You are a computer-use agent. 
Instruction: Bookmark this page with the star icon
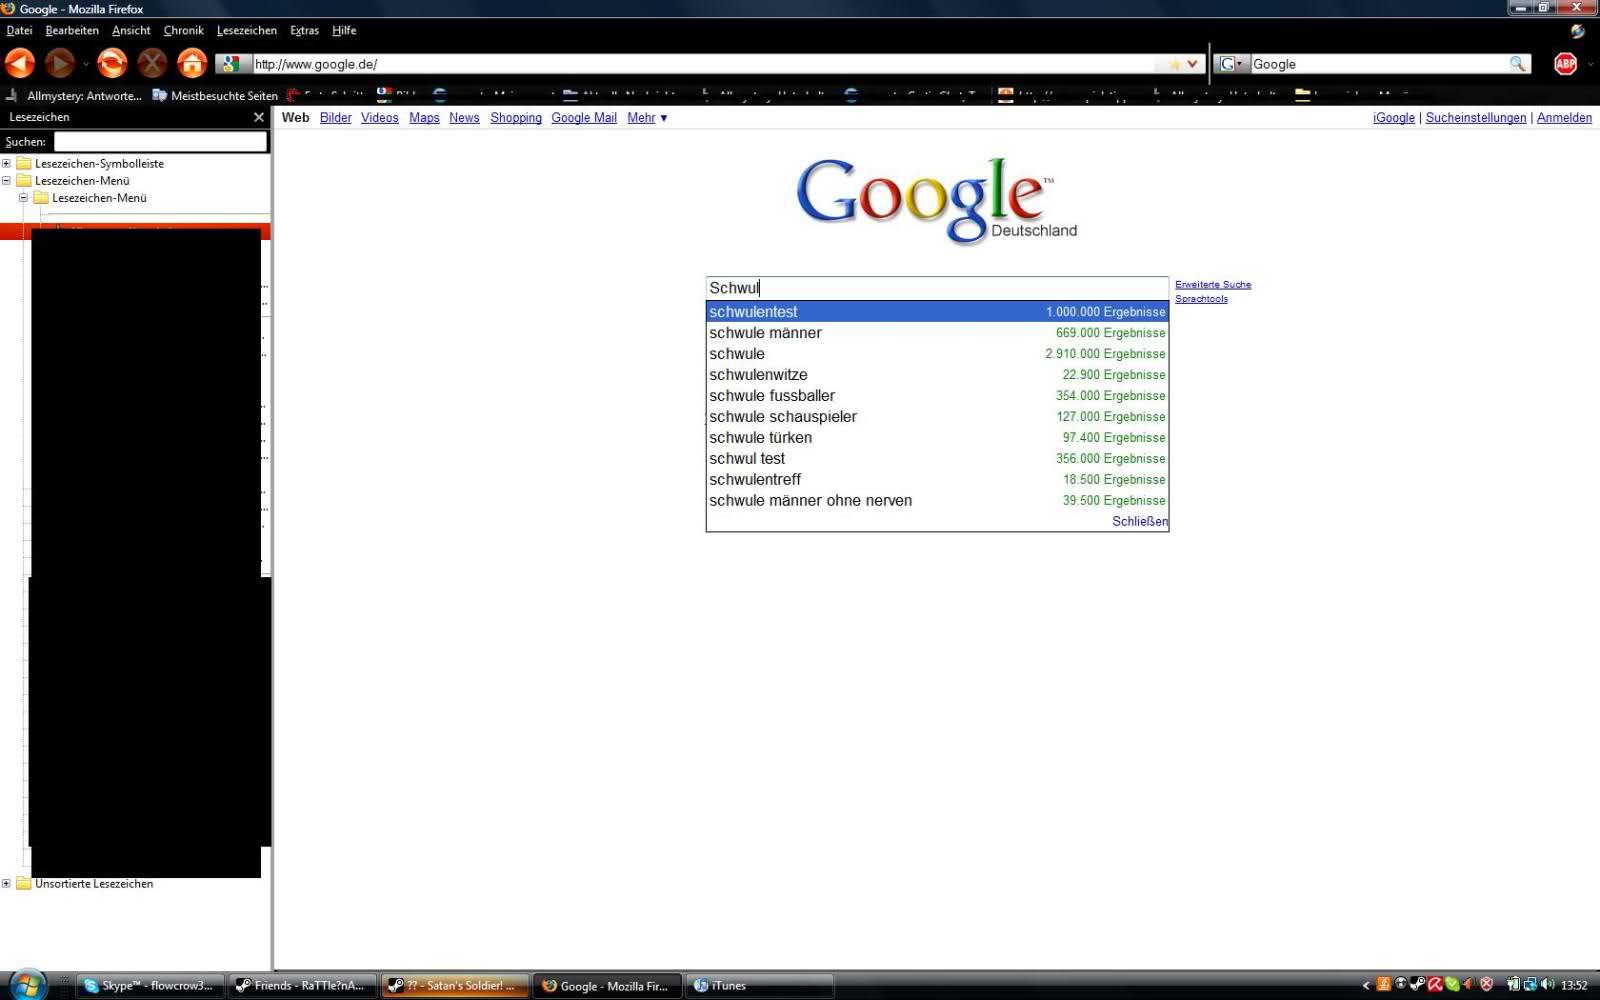(x=1174, y=64)
